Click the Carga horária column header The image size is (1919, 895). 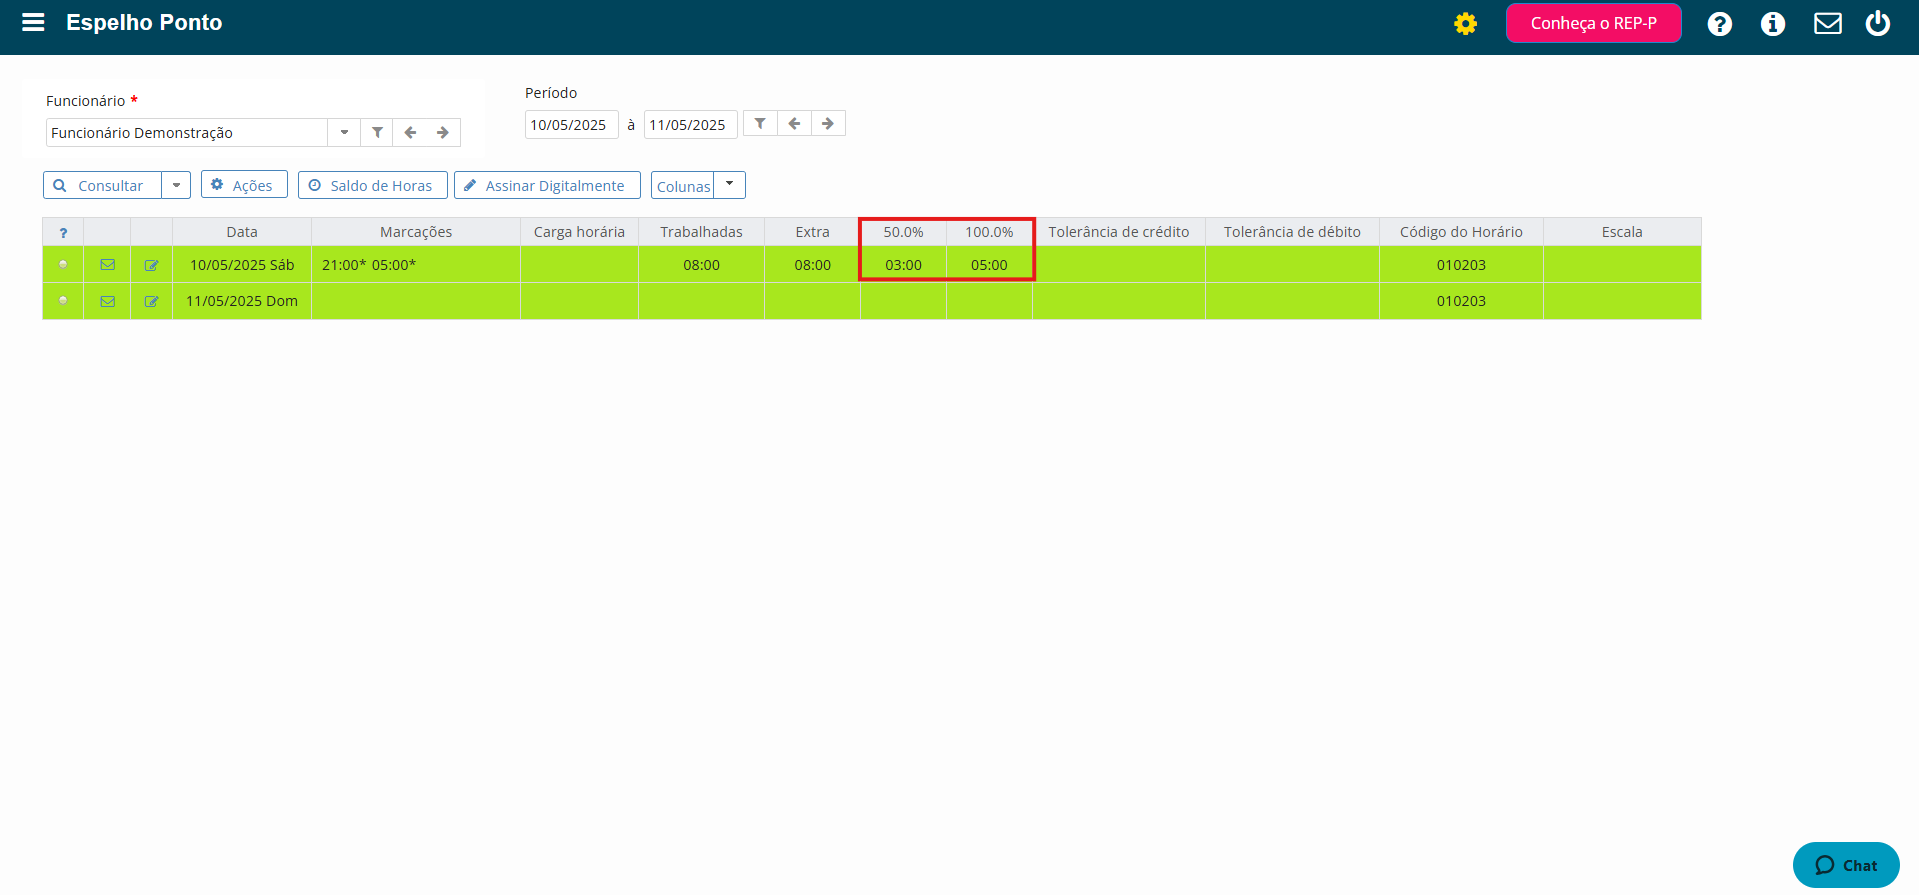pyautogui.click(x=579, y=232)
